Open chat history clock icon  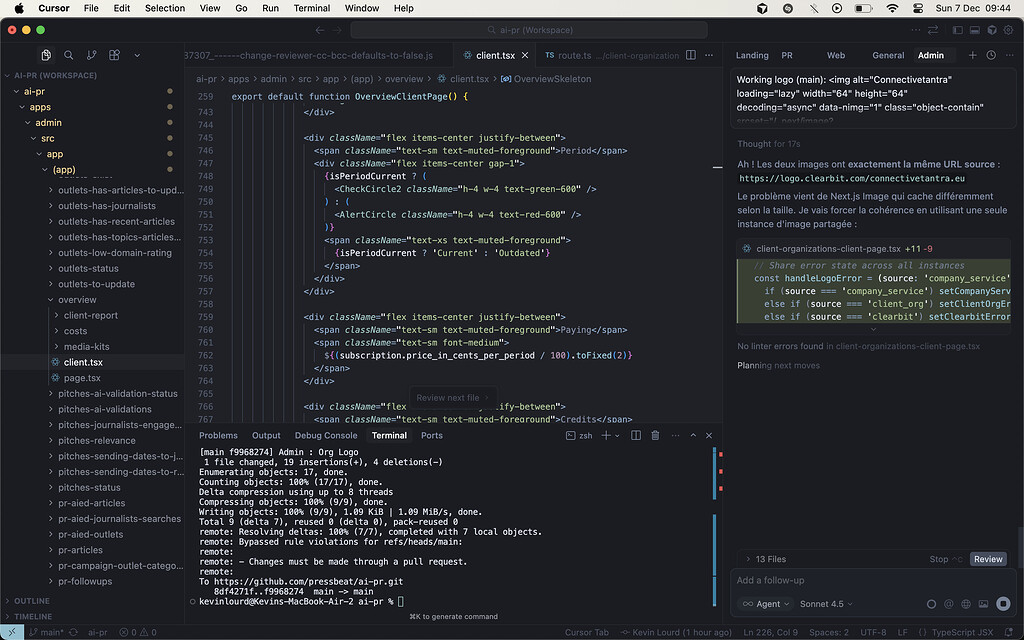pos(990,55)
